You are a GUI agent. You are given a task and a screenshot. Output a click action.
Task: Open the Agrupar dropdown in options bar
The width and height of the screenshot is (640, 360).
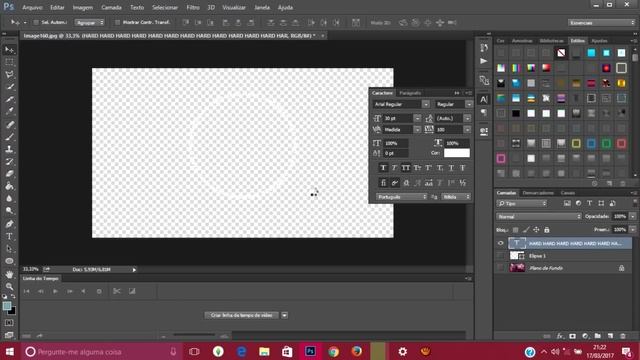[89, 22]
